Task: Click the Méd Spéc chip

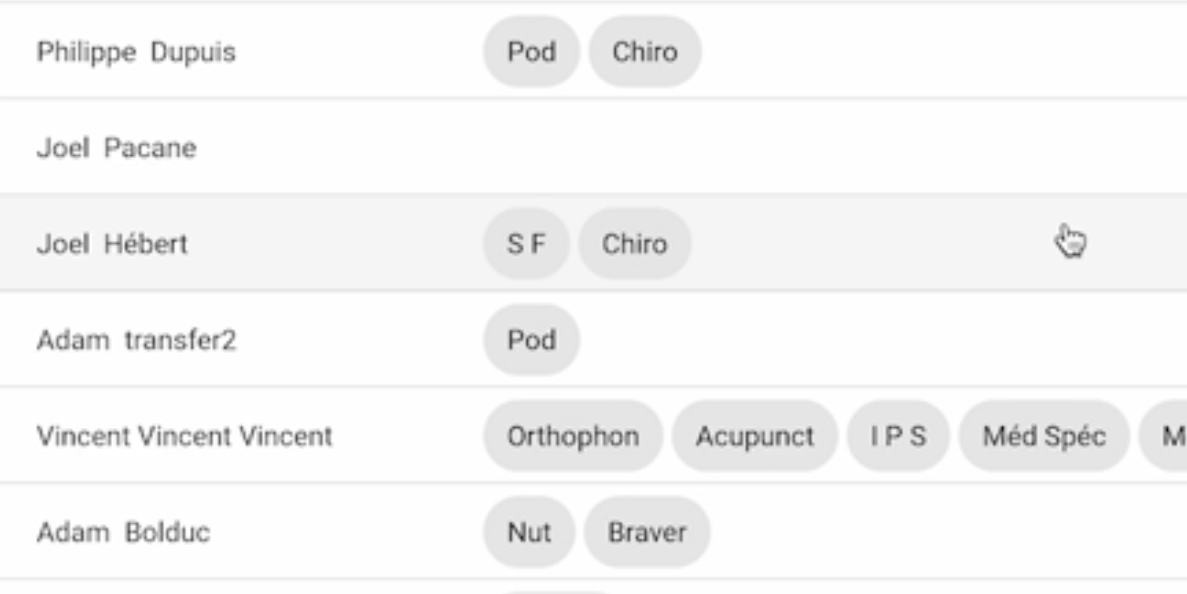Action: [x=1044, y=436]
